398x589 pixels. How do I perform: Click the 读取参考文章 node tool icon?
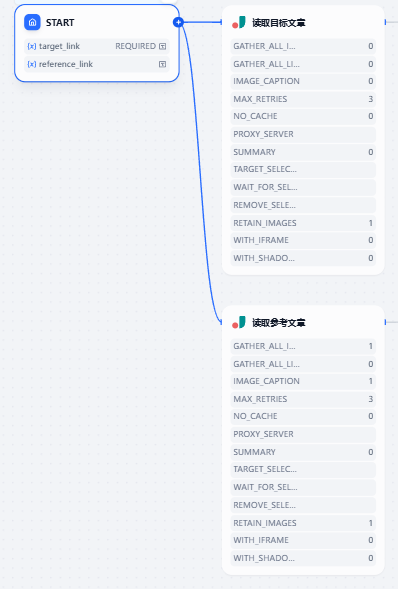[239, 323]
